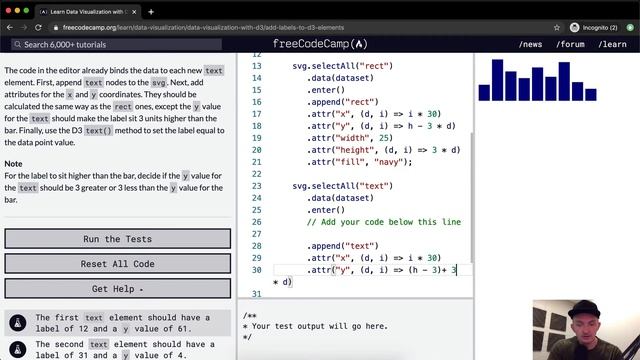Click the freeCodeCamp logo
This screenshot has height=360, width=640.
[320, 44]
